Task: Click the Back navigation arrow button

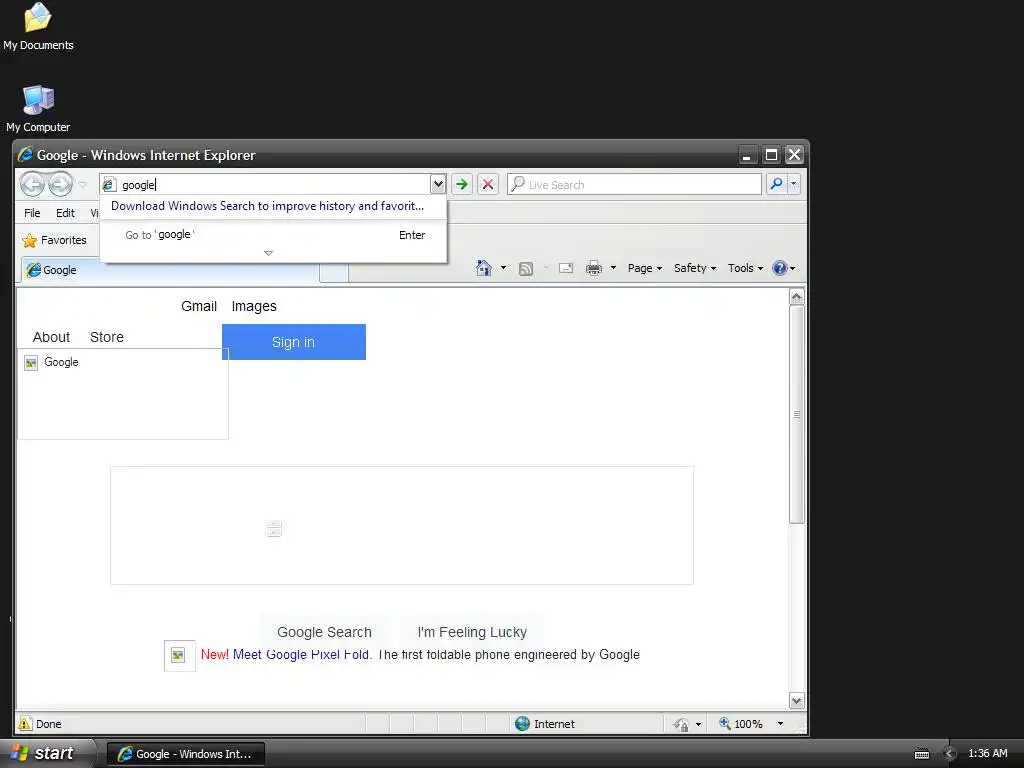Action: pyautogui.click(x=32, y=184)
